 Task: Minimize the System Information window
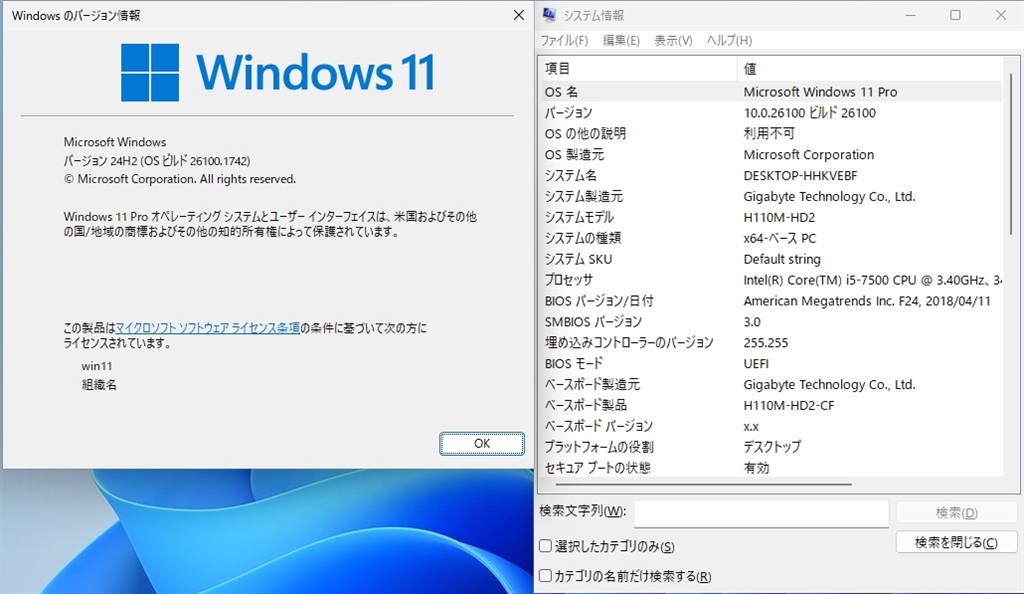[x=910, y=15]
